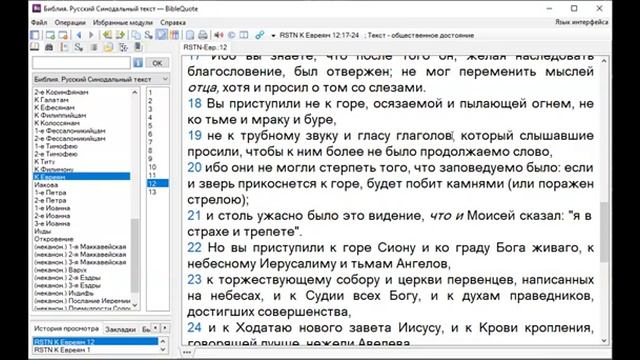Open the small dropdown arrow beside link icon
The width and height of the screenshot is (640, 360).
point(273,36)
